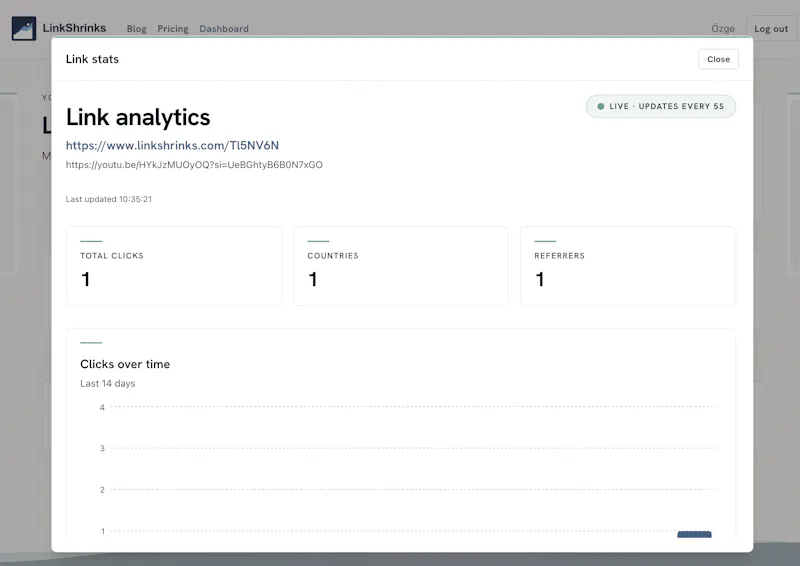Click the green live status dot
This screenshot has width=800, height=566.
pyautogui.click(x=601, y=106)
